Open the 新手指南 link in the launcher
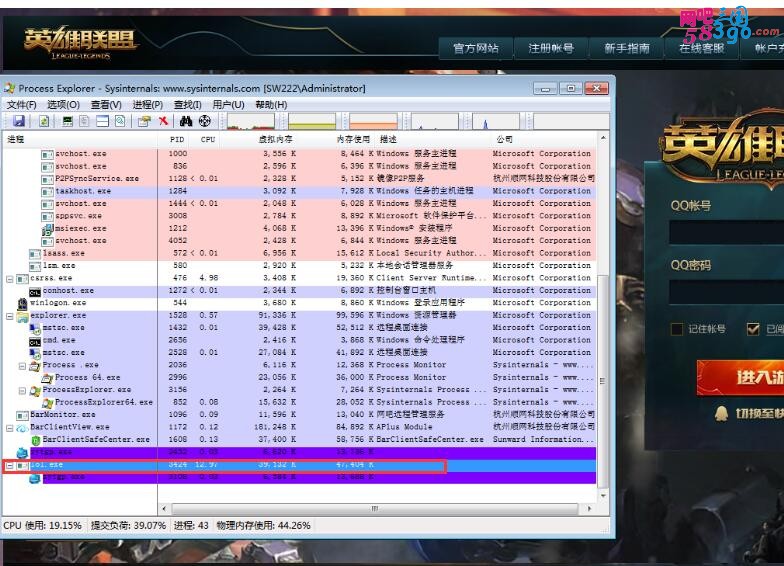This screenshot has width=784, height=566. click(626, 48)
